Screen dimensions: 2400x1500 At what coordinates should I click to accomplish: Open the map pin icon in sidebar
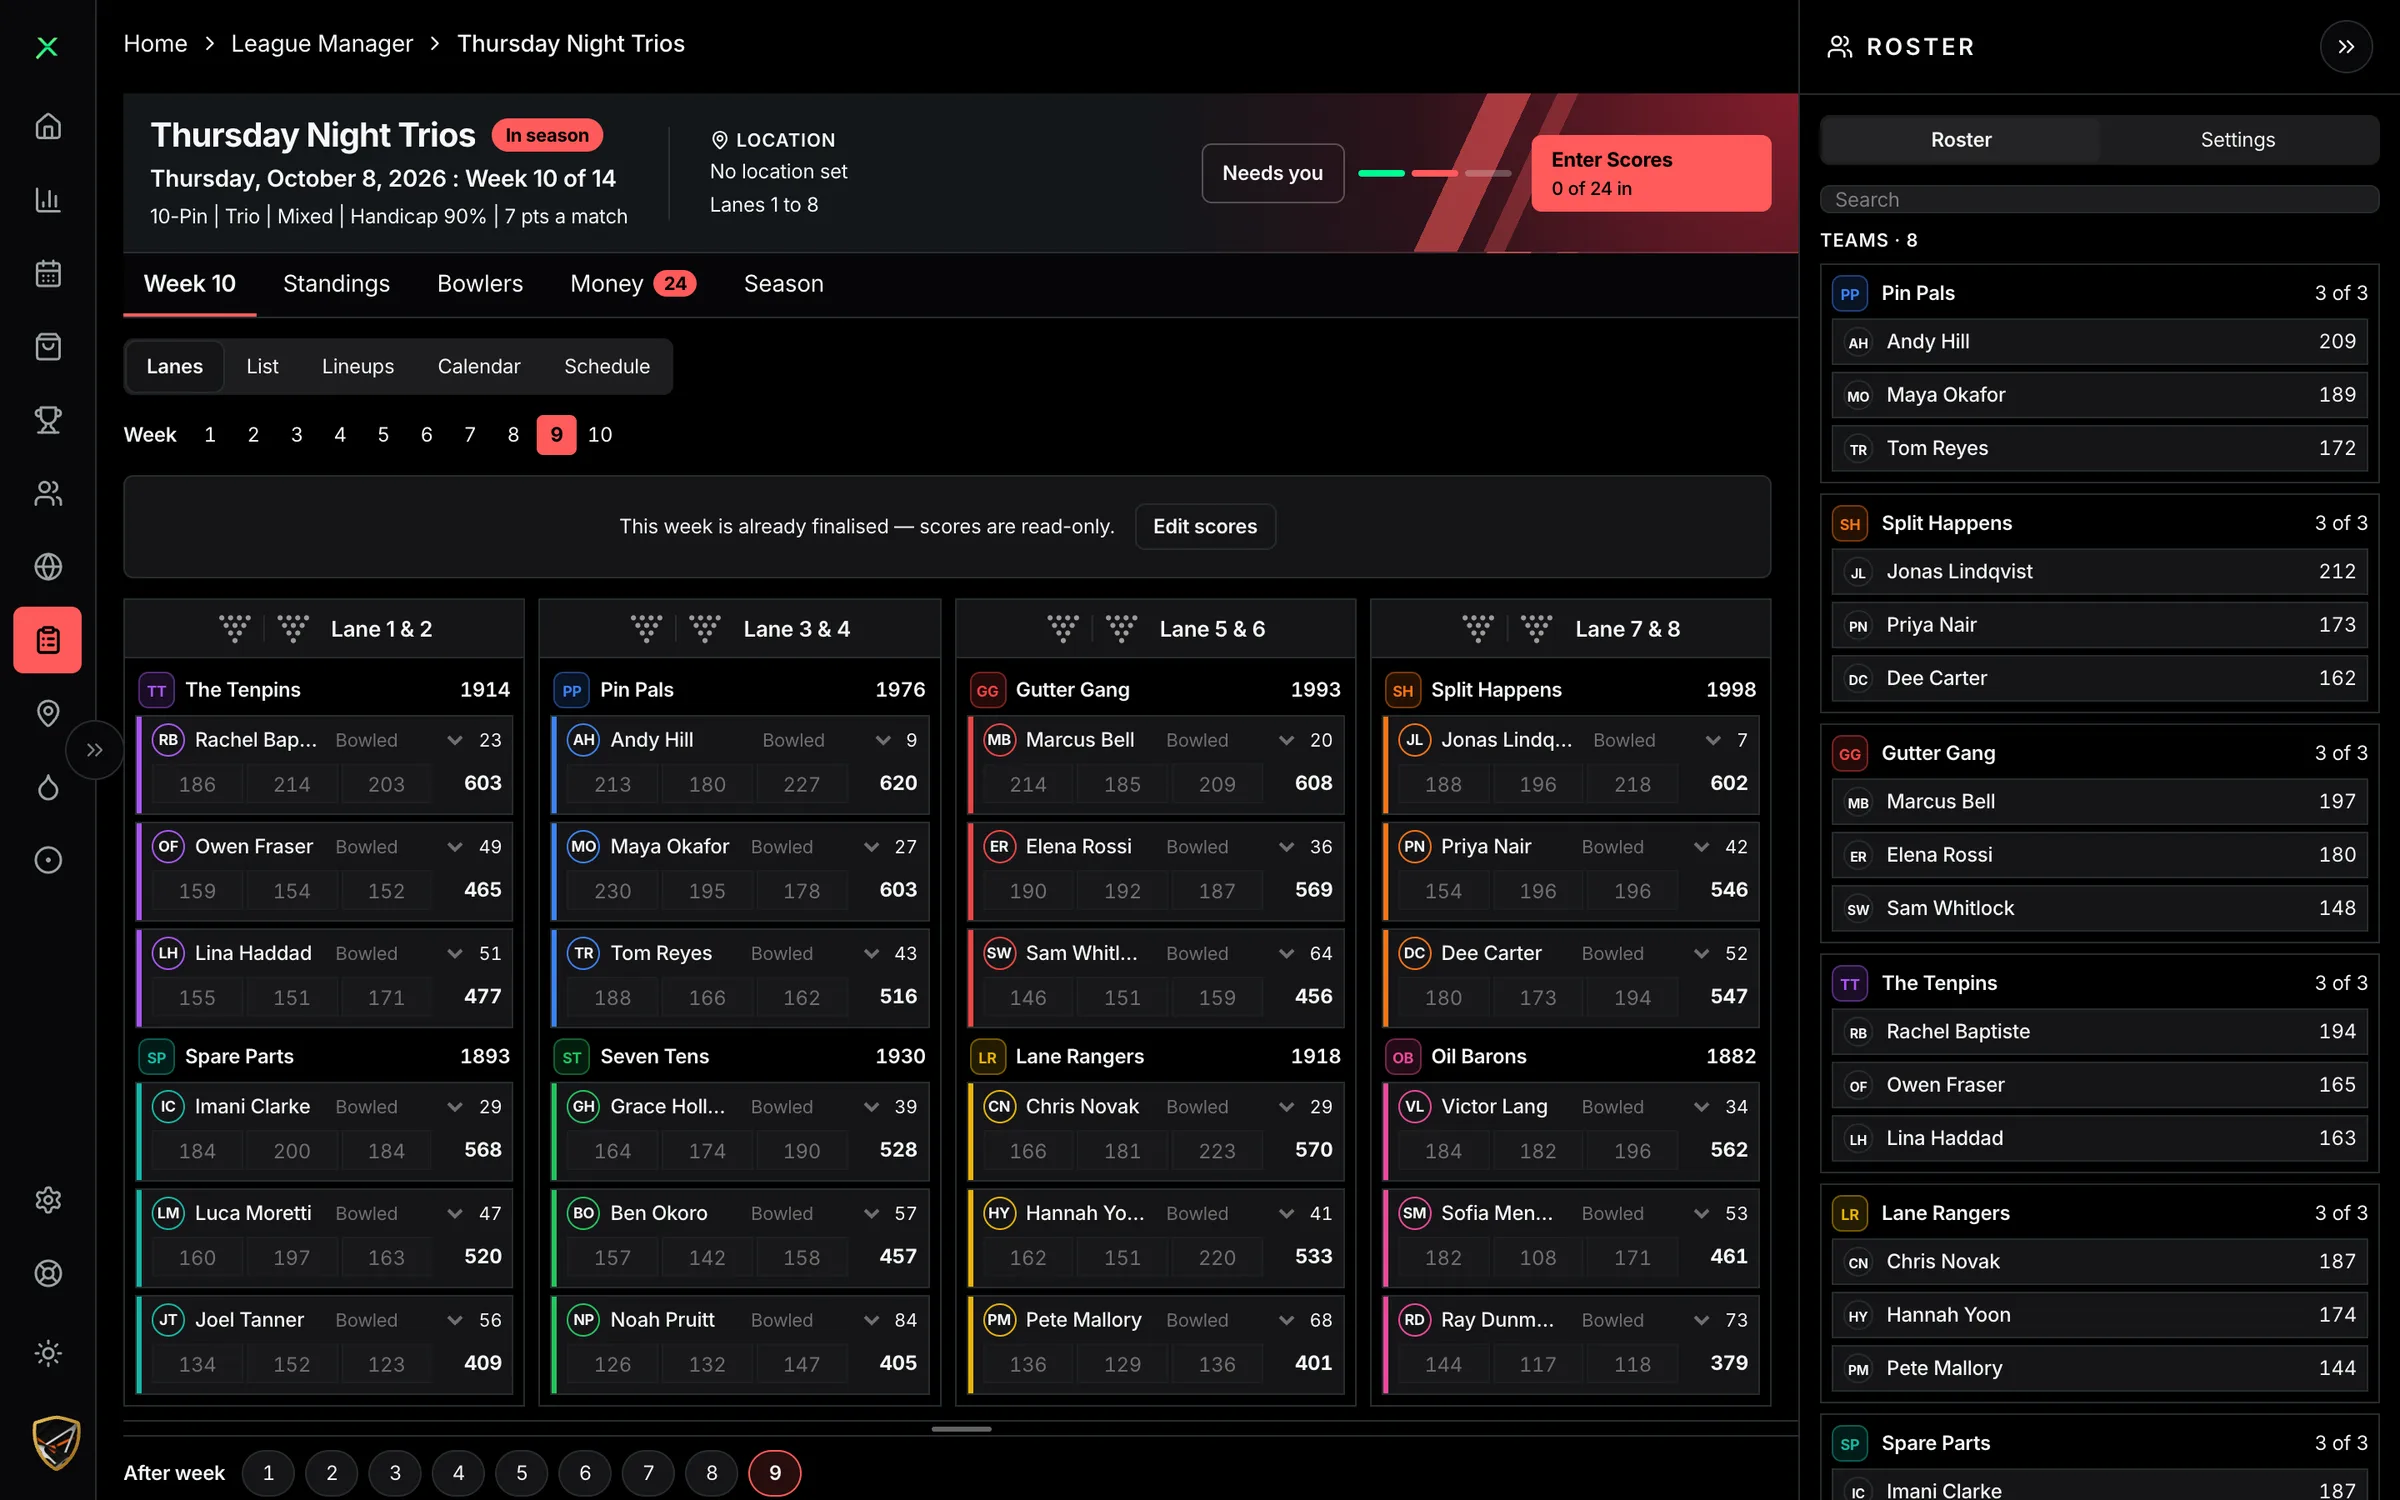(48, 713)
